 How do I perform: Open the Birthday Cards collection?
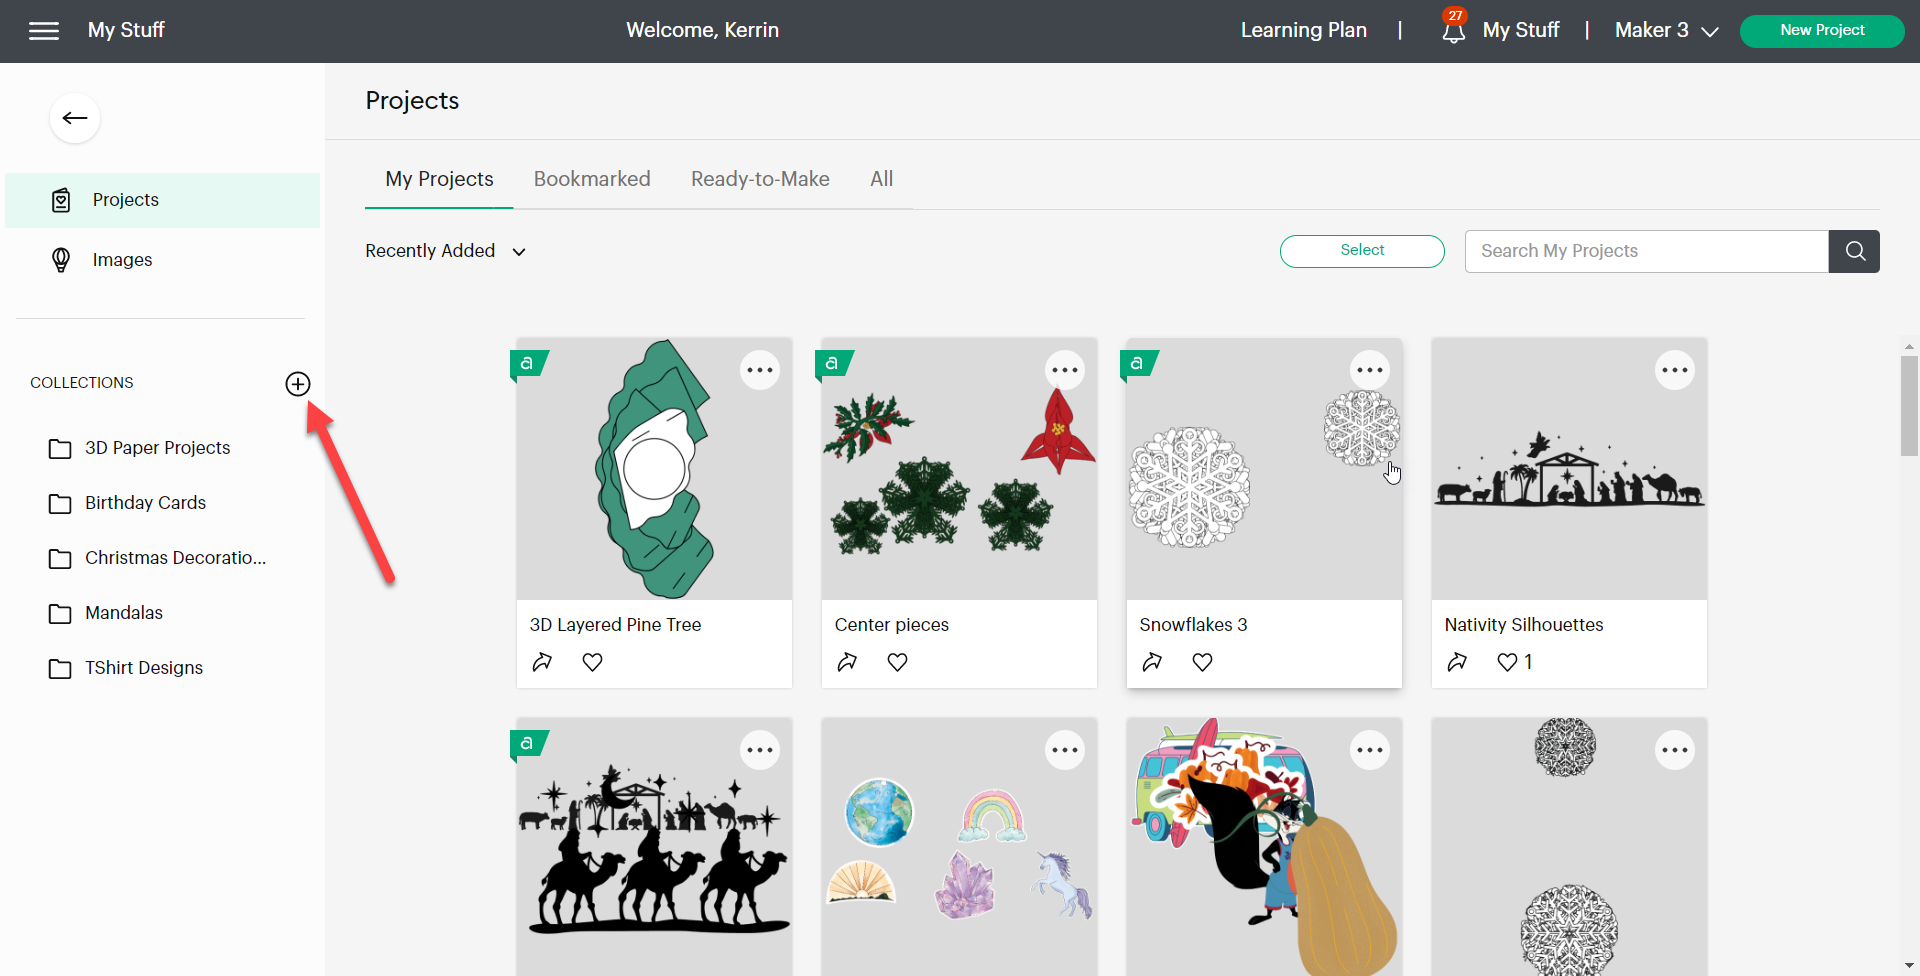click(127, 503)
